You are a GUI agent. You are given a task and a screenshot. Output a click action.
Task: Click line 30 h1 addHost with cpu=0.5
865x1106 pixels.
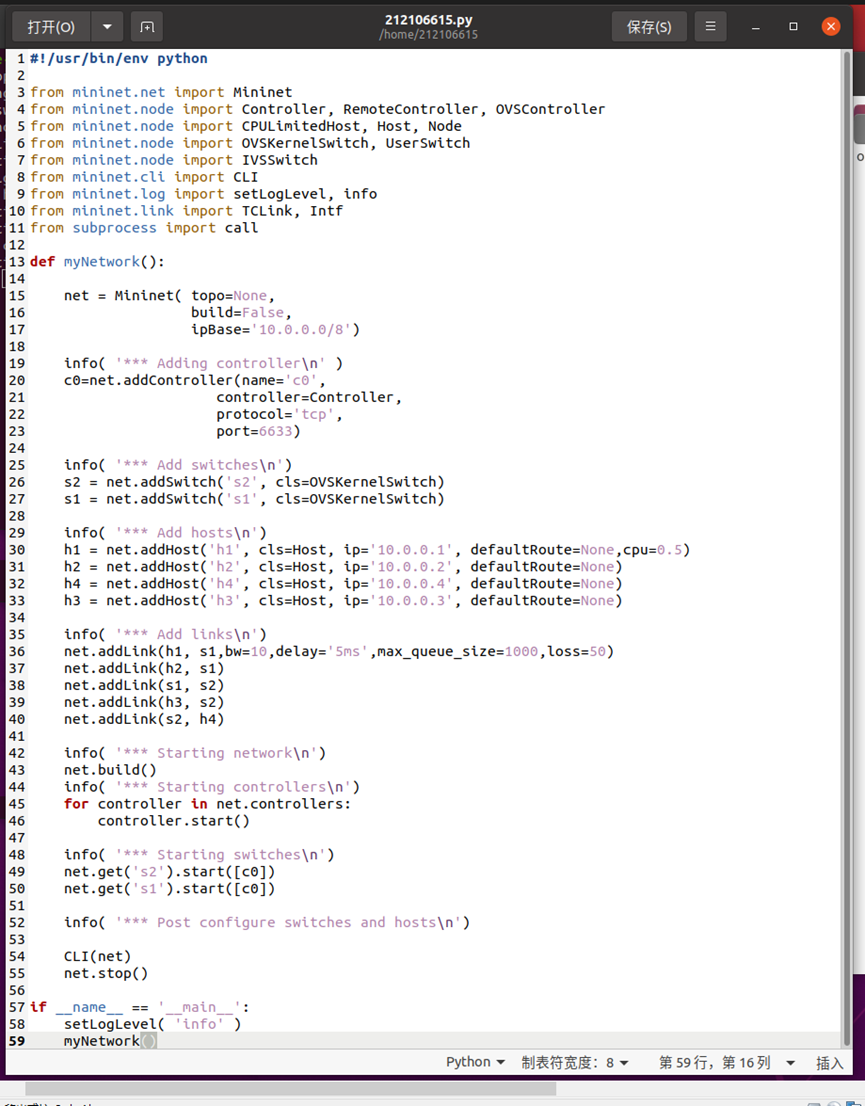pyautogui.click(x=377, y=549)
